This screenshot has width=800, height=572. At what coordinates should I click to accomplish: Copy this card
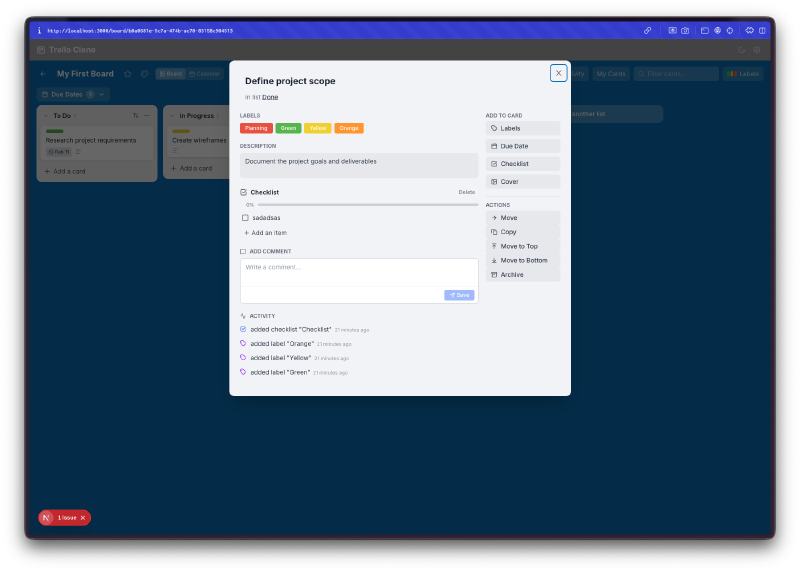pos(522,232)
